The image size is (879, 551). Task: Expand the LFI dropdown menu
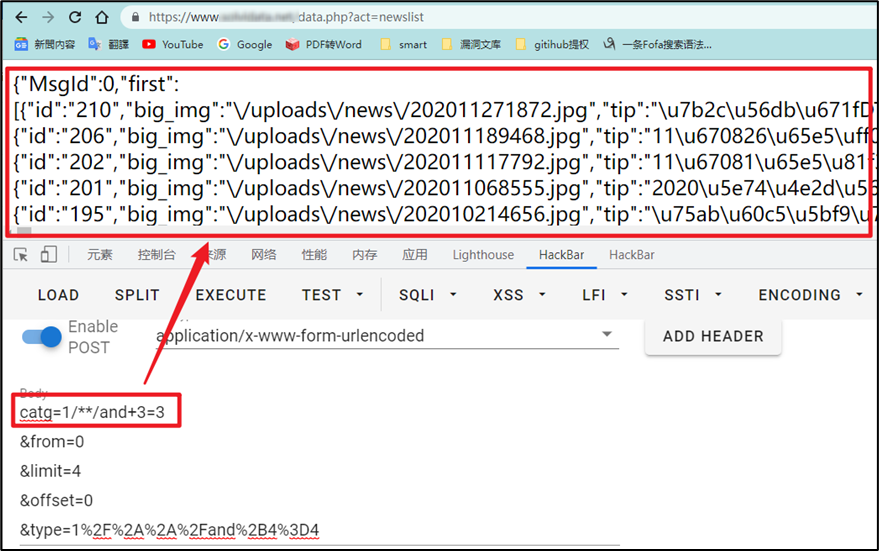(605, 295)
